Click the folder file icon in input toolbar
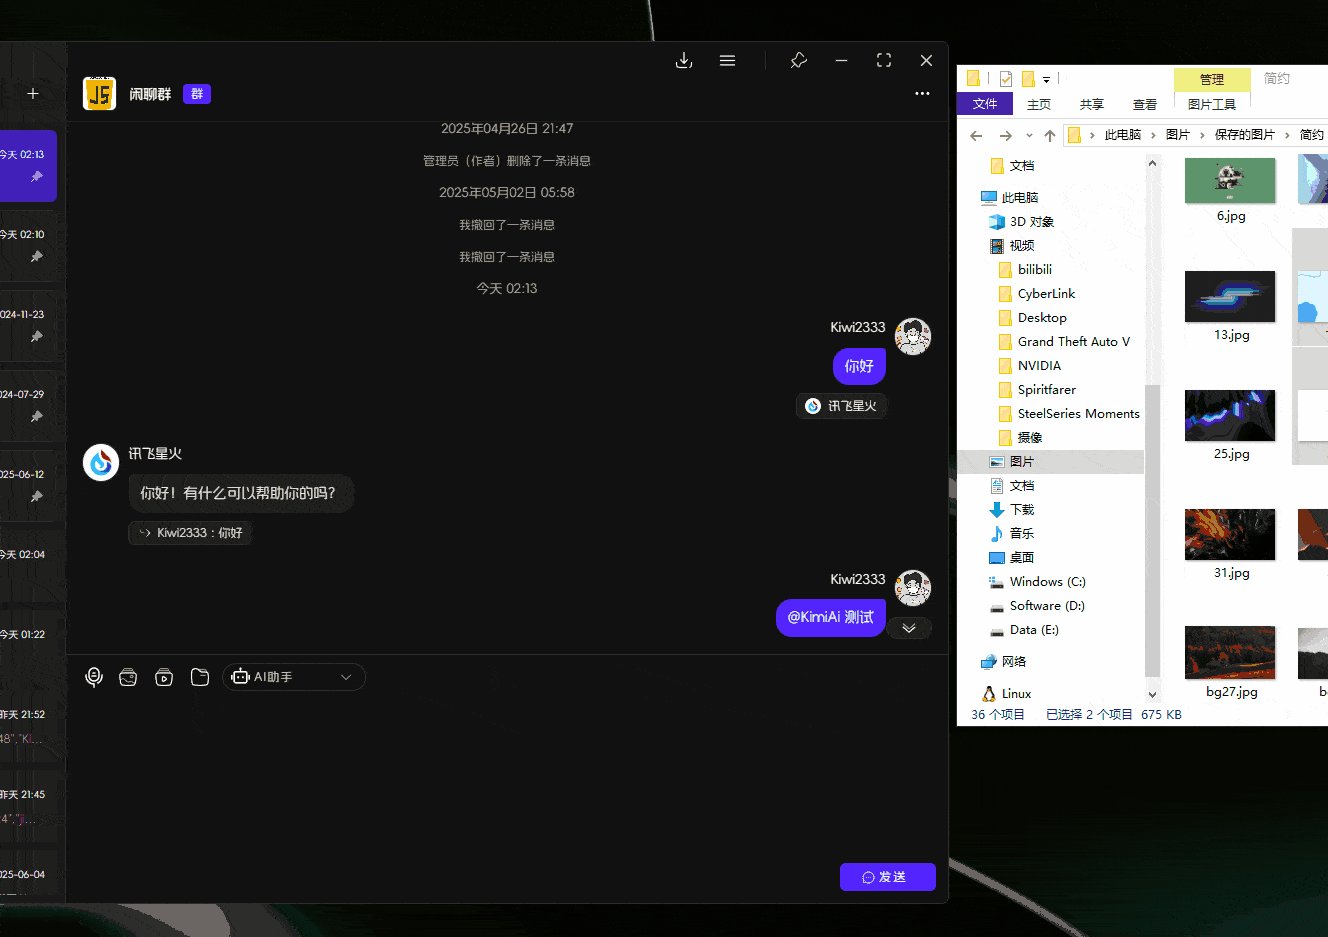The height and width of the screenshot is (937, 1328). pyautogui.click(x=200, y=677)
